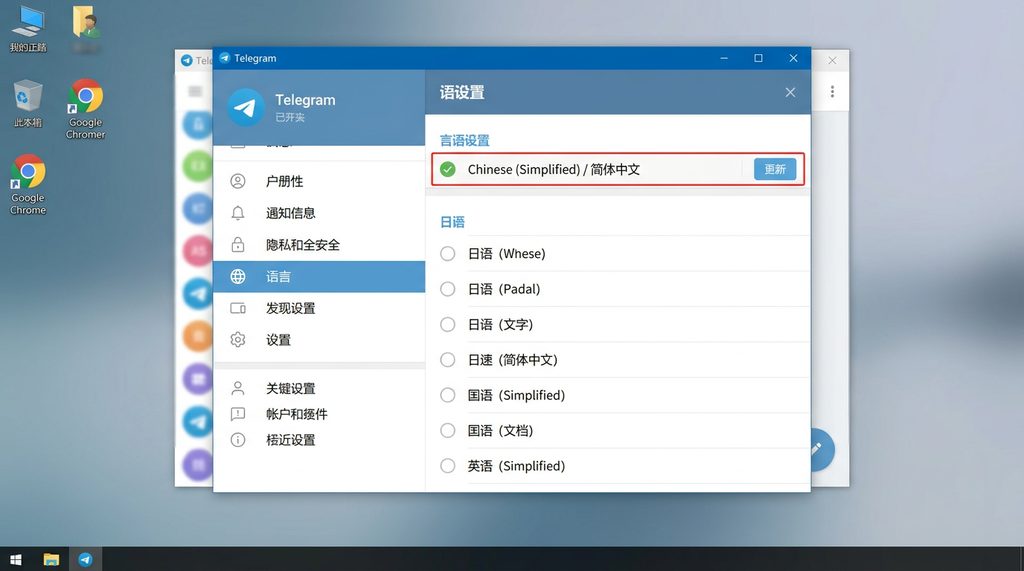This screenshot has height=571, width=1024.
Task: Open hamburger menu in background Telegram window
Action: click(195, 91)
